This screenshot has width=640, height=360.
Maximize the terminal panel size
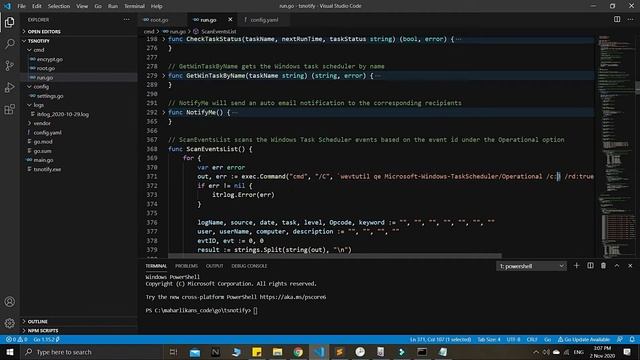click(617, 266)
